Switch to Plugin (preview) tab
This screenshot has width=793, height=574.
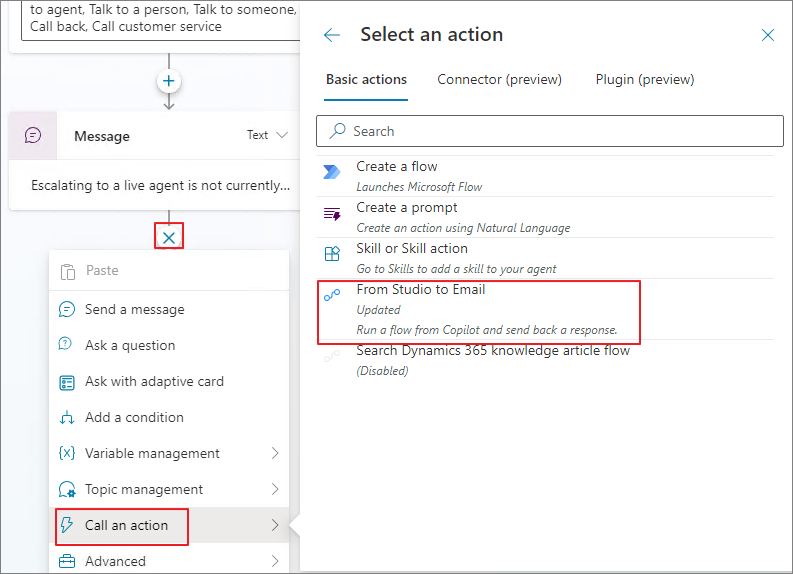point(645,80)
